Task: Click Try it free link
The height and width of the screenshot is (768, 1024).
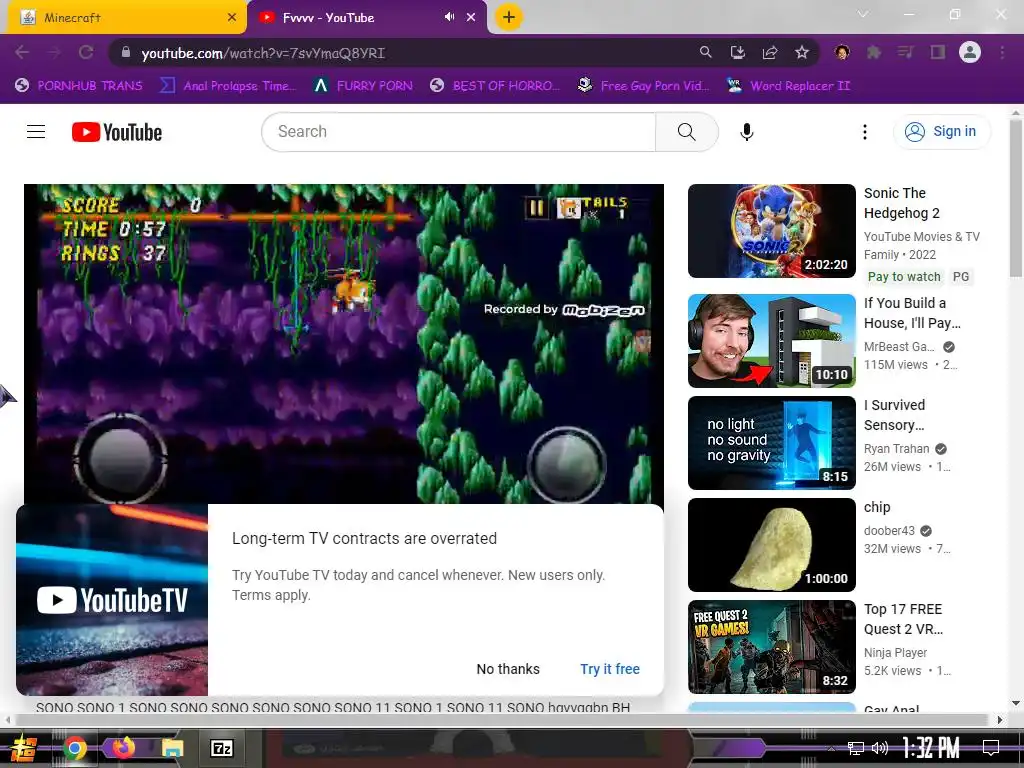Action: tap(610, 669)
